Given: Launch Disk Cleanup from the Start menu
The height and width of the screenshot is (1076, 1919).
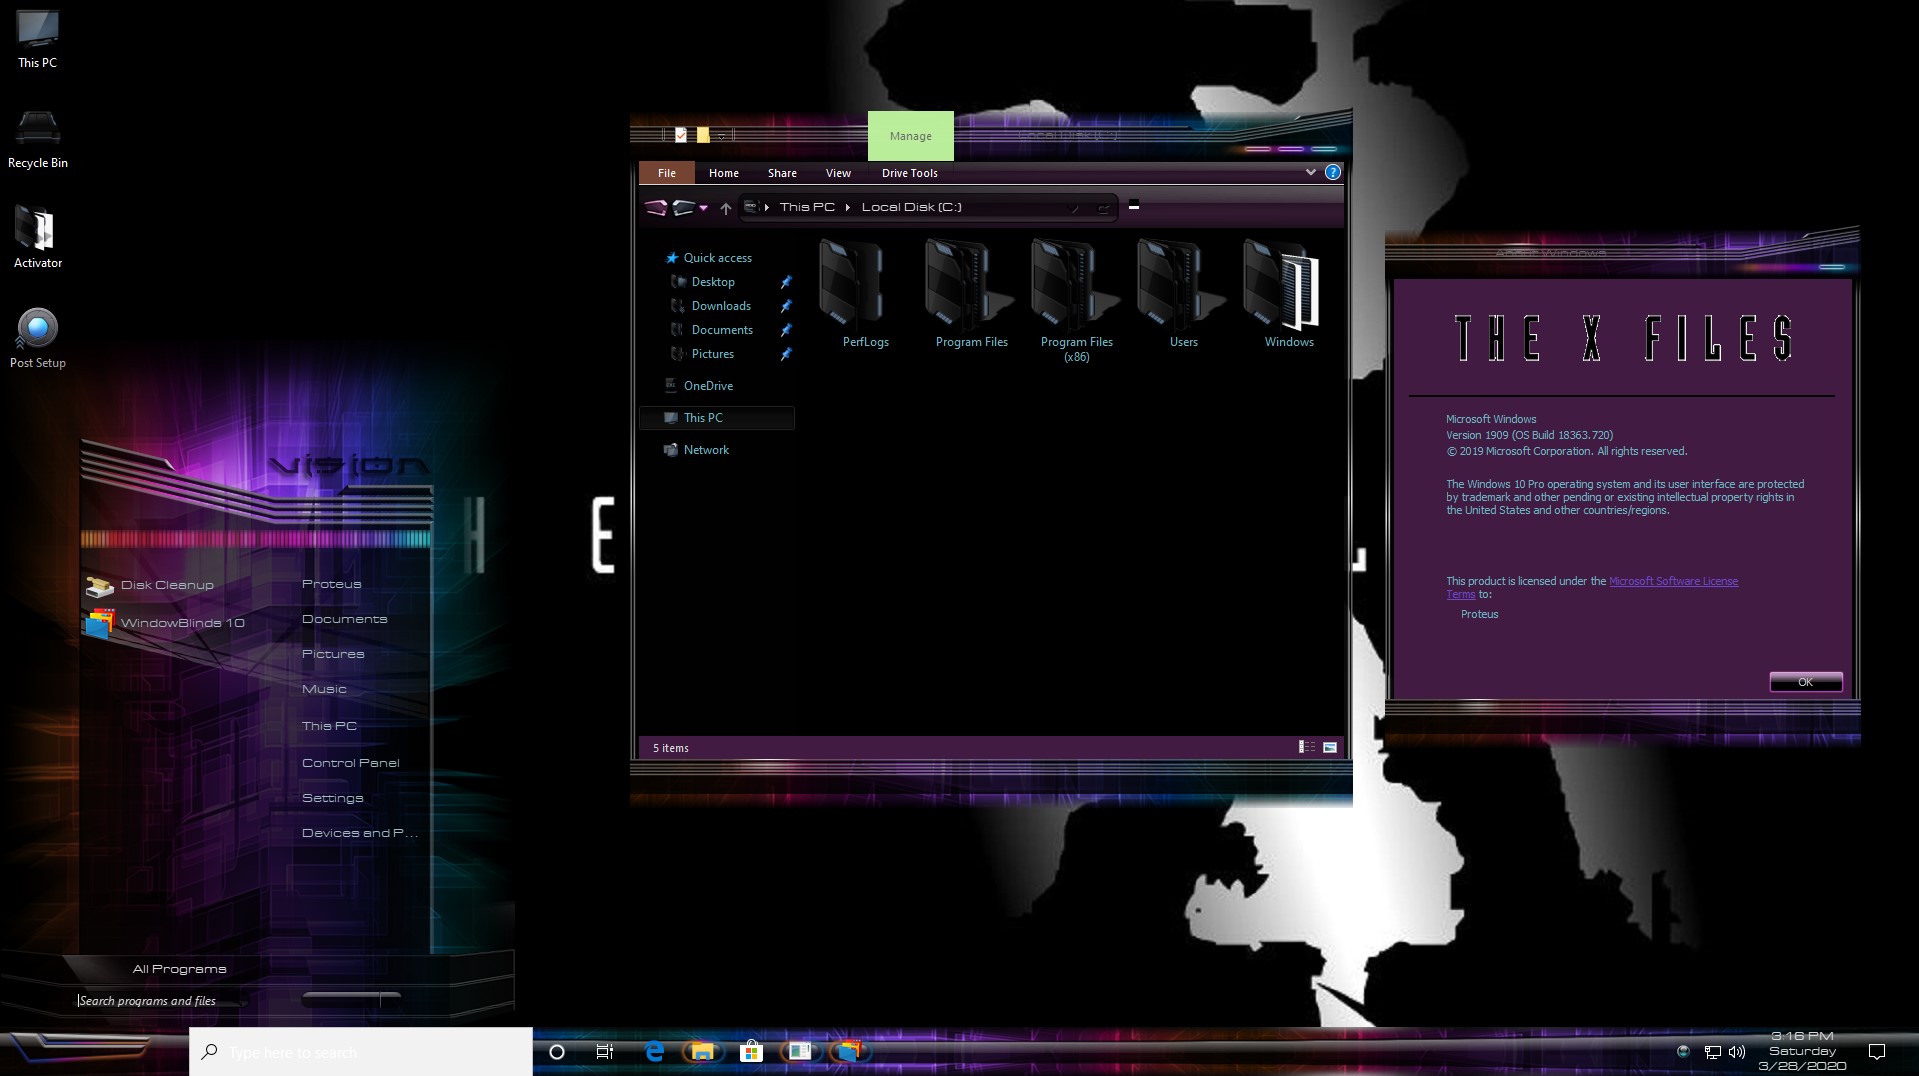Looking at the screenshot, I should tap(150, 585).
